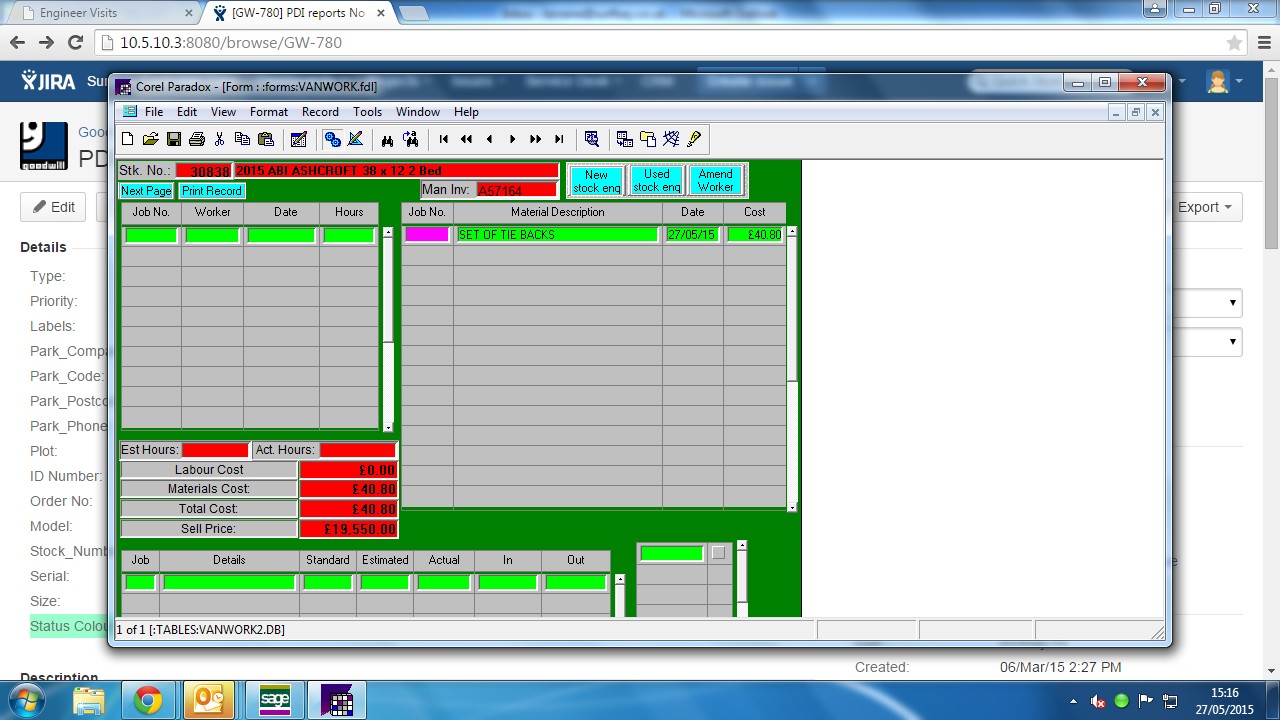Click the Copy icon in Paradox toolbar
Viewport: 1280px width, 720px height.
242,139
